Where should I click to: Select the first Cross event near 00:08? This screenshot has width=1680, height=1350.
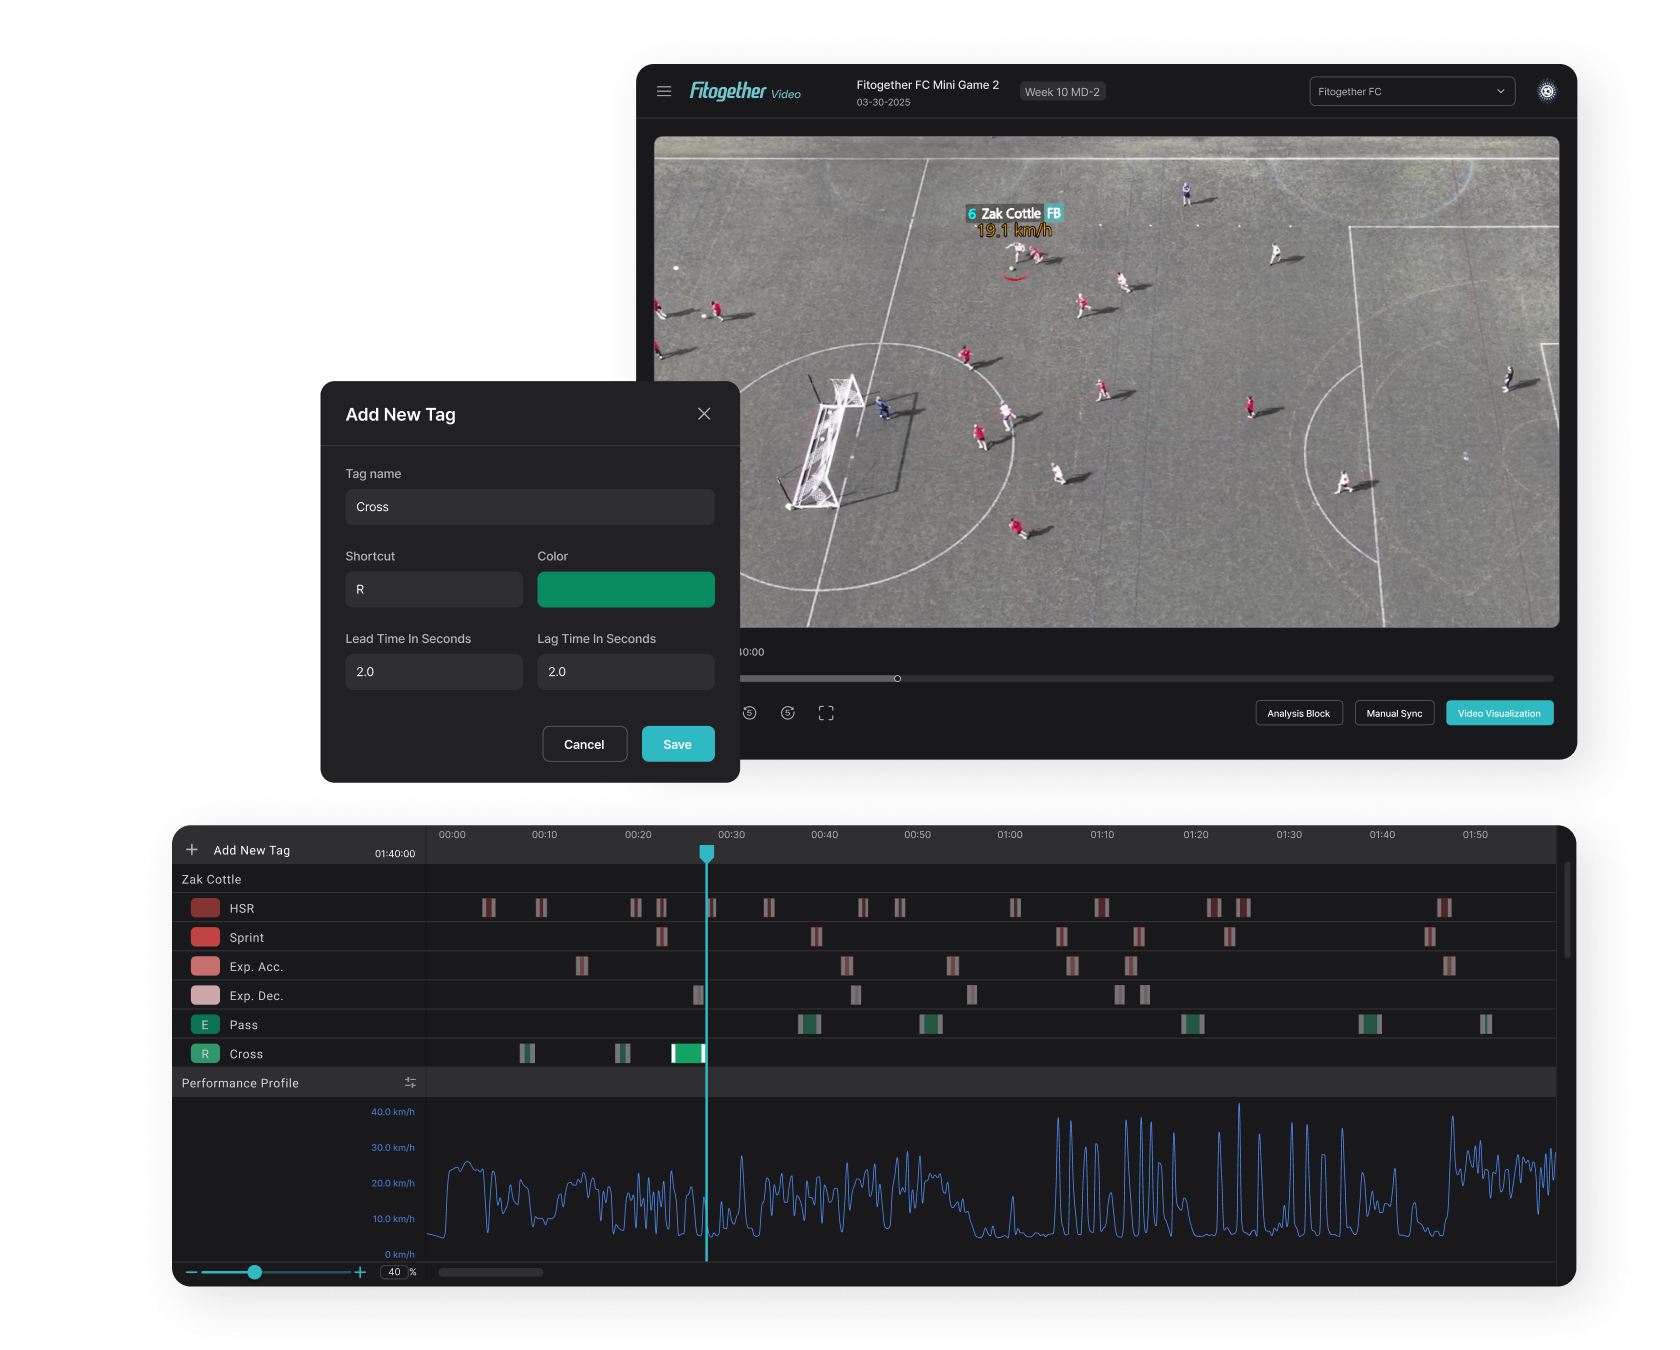coord(527,1053)
